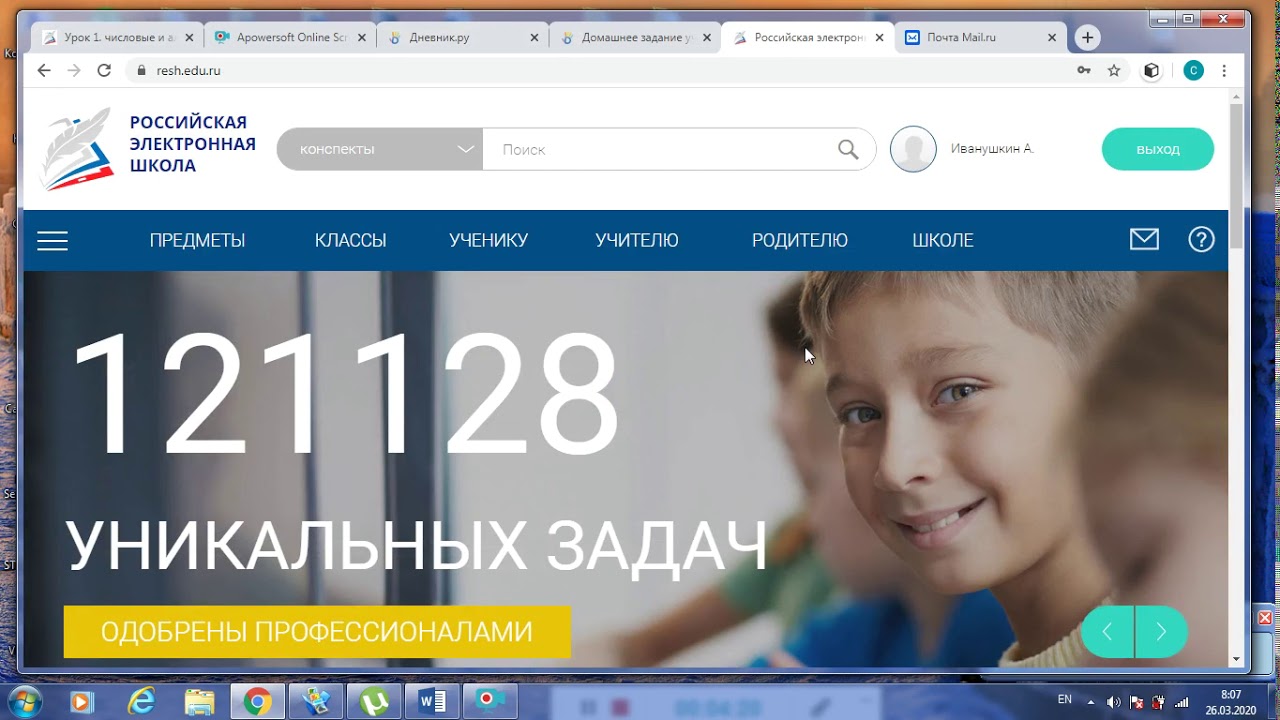Open the messages envelope icon
This screenshot has width=1280, height=720.
click(x=1144, y=240)
